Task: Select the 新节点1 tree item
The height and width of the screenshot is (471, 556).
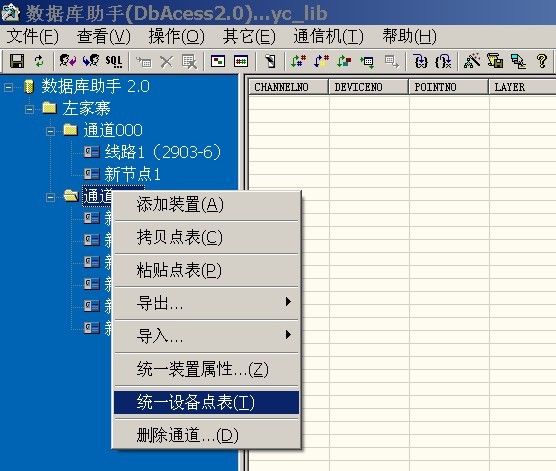Action: [132, 174]
